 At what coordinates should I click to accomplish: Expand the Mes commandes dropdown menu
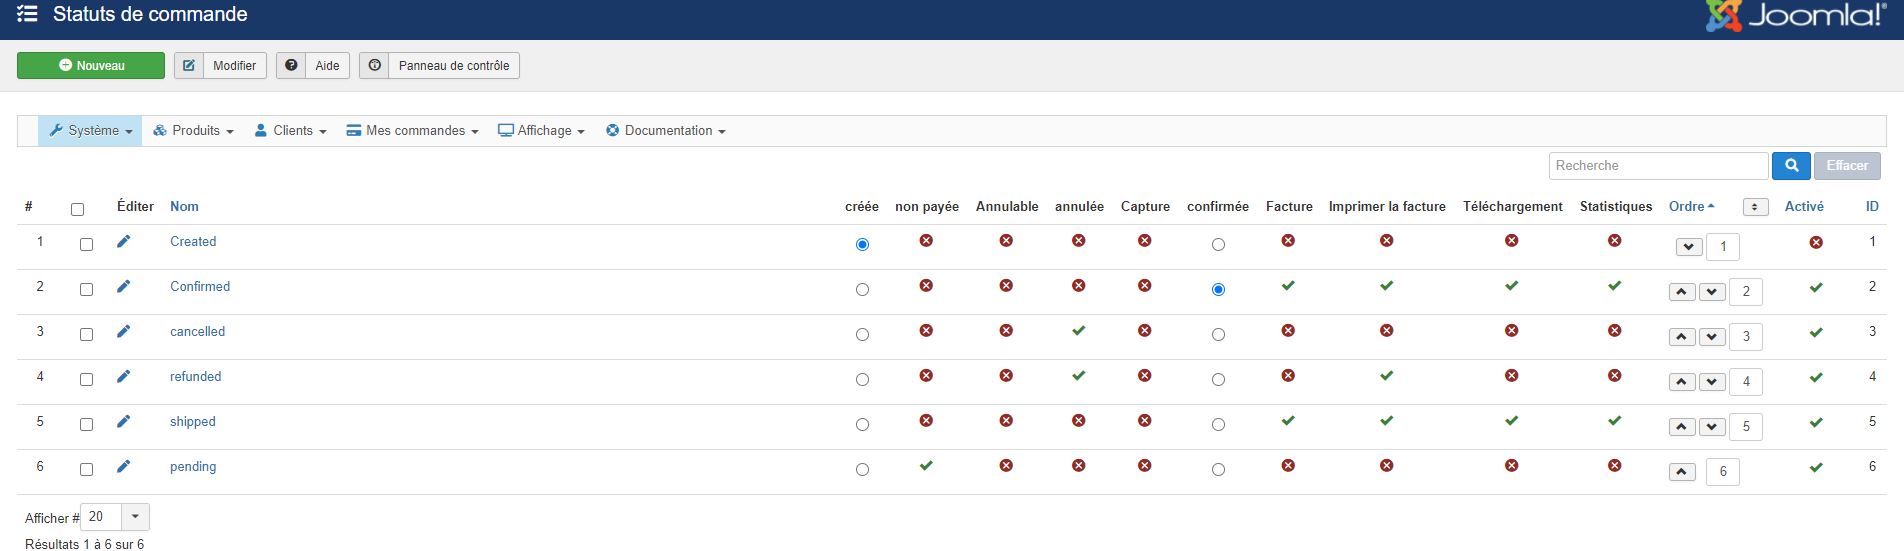(x=412, y=131)
